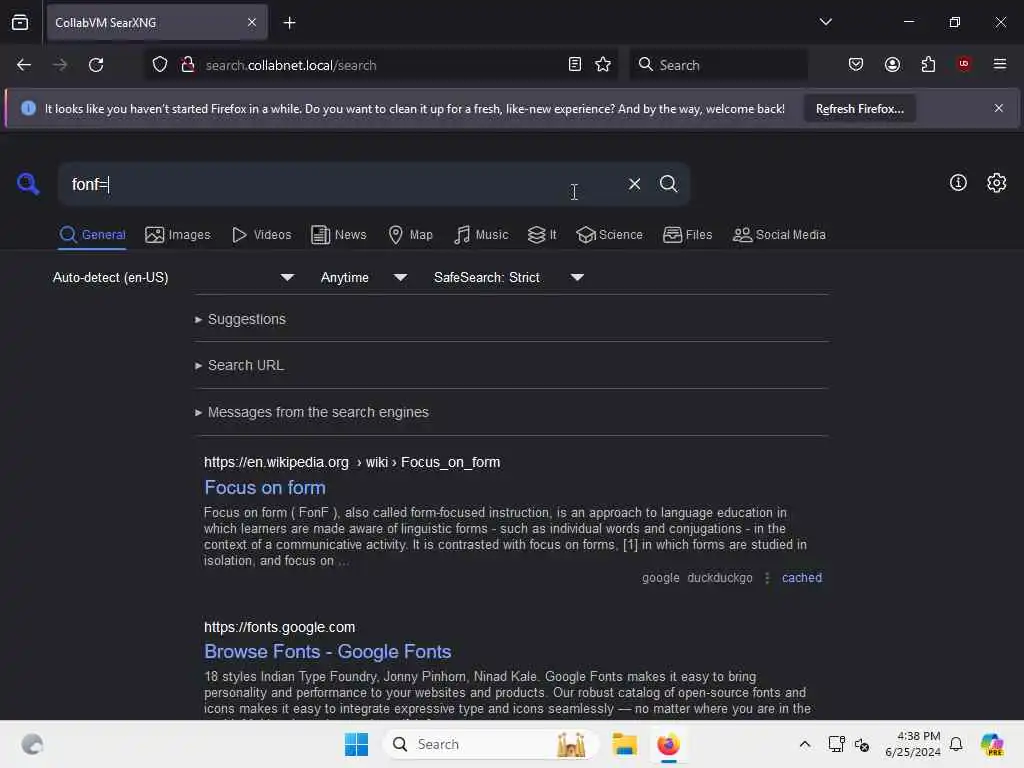The height and width of the screenshot is (768, 1024).
Task: Switch to the Music category
Action: 481,235
